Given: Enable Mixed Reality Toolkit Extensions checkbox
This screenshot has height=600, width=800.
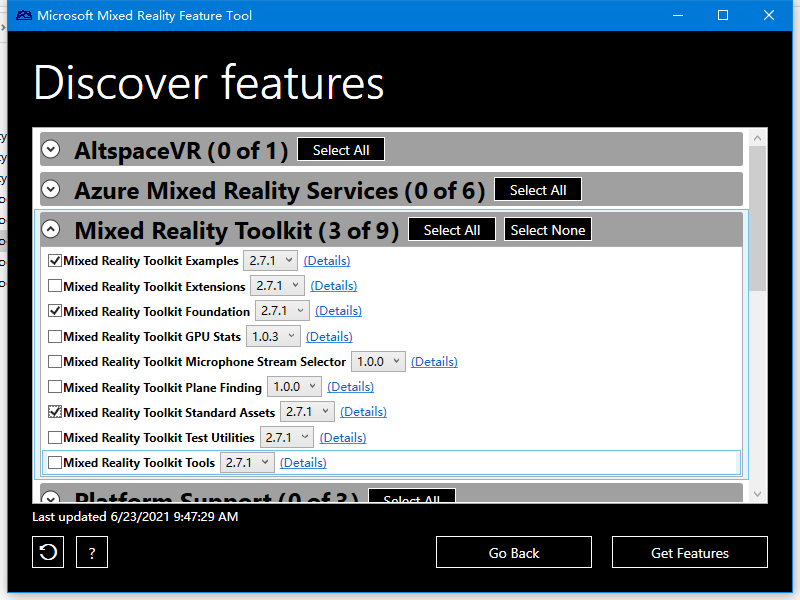Looking at the screenshot, I should pyautogui.click(x=55, y=286).
